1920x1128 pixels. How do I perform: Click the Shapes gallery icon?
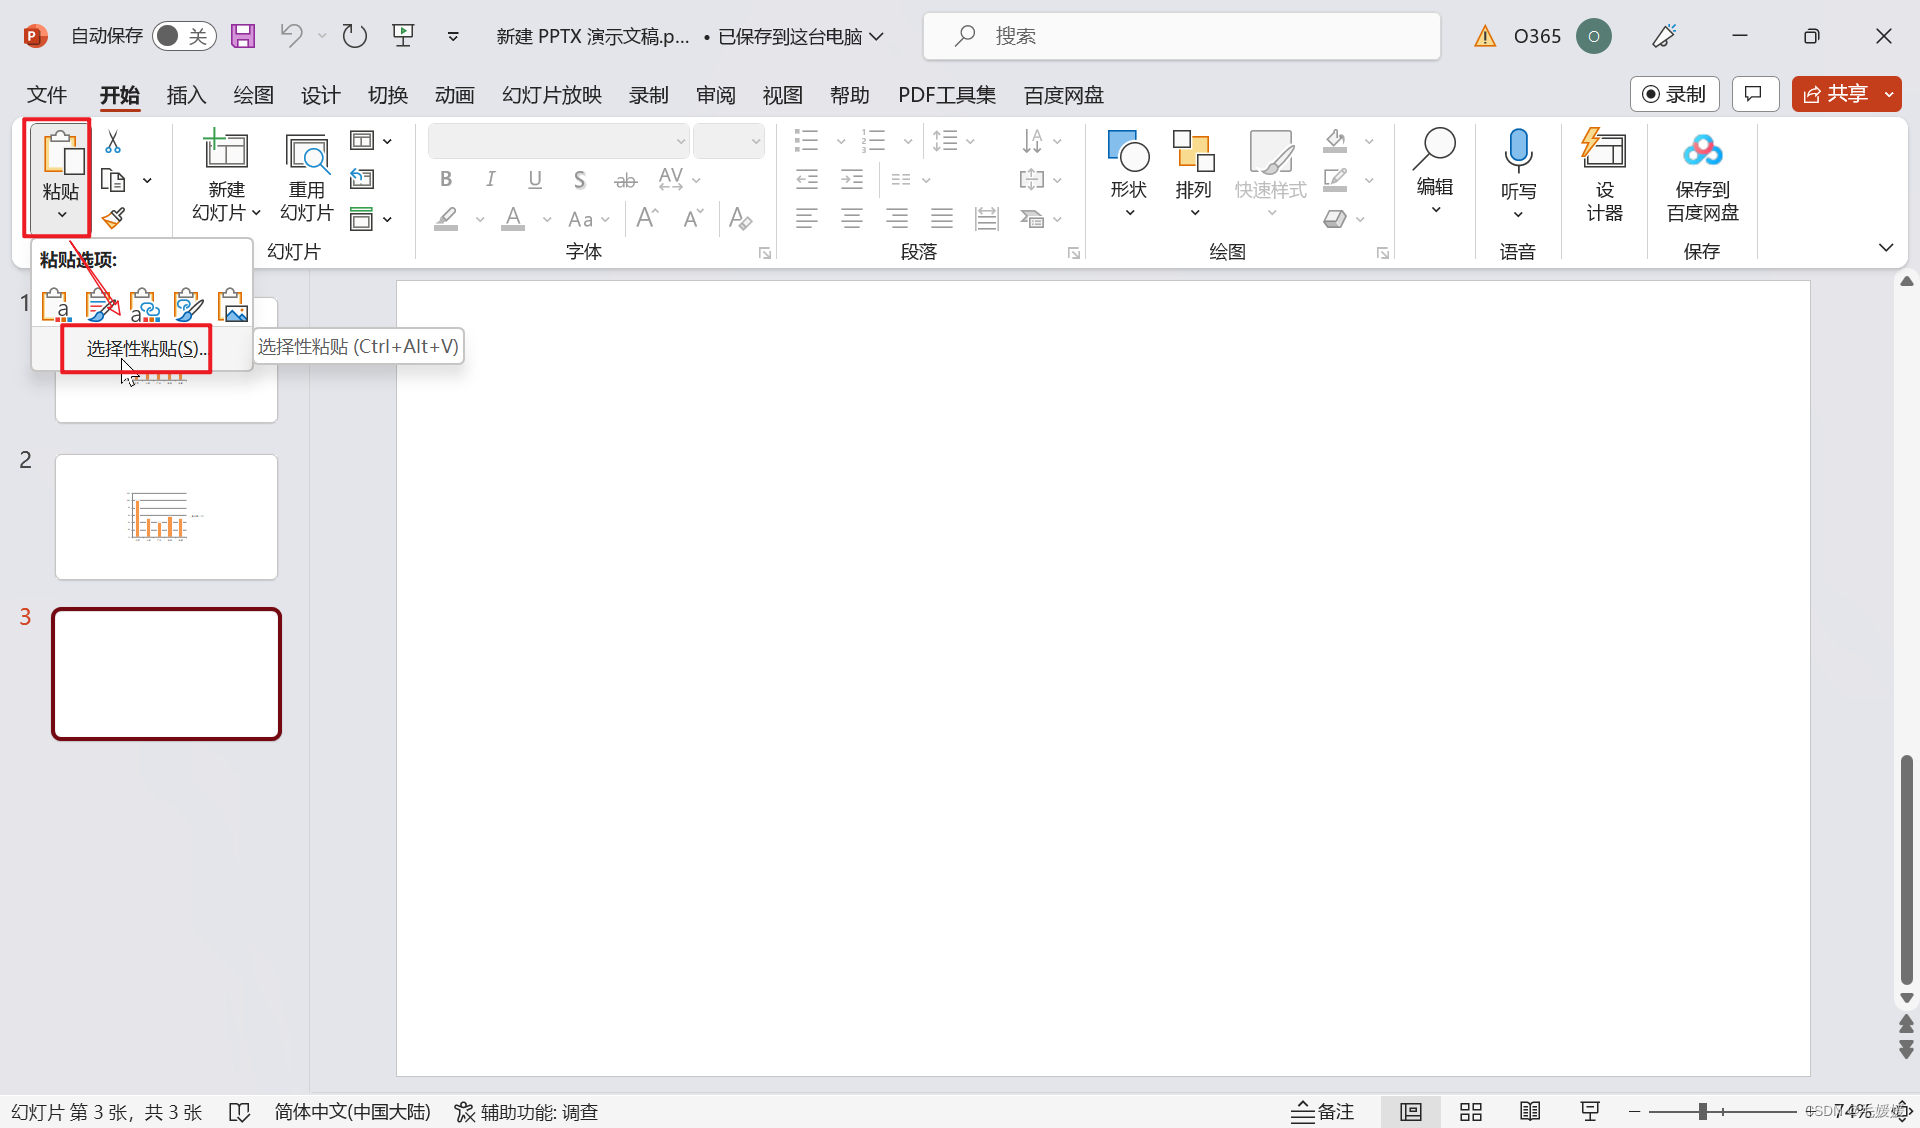[x=1128, y=151]
